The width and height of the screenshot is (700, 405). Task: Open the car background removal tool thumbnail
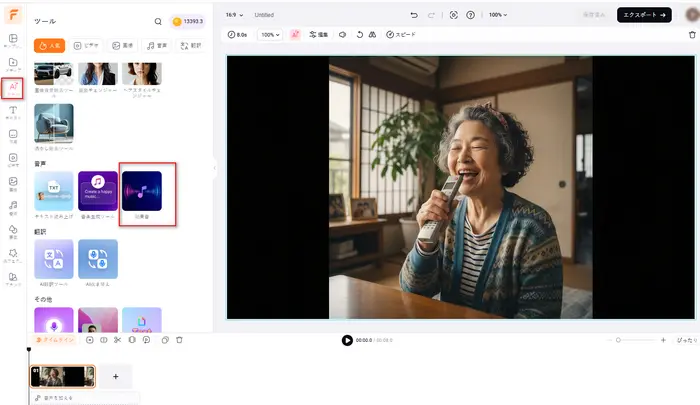tap(54, 74)
